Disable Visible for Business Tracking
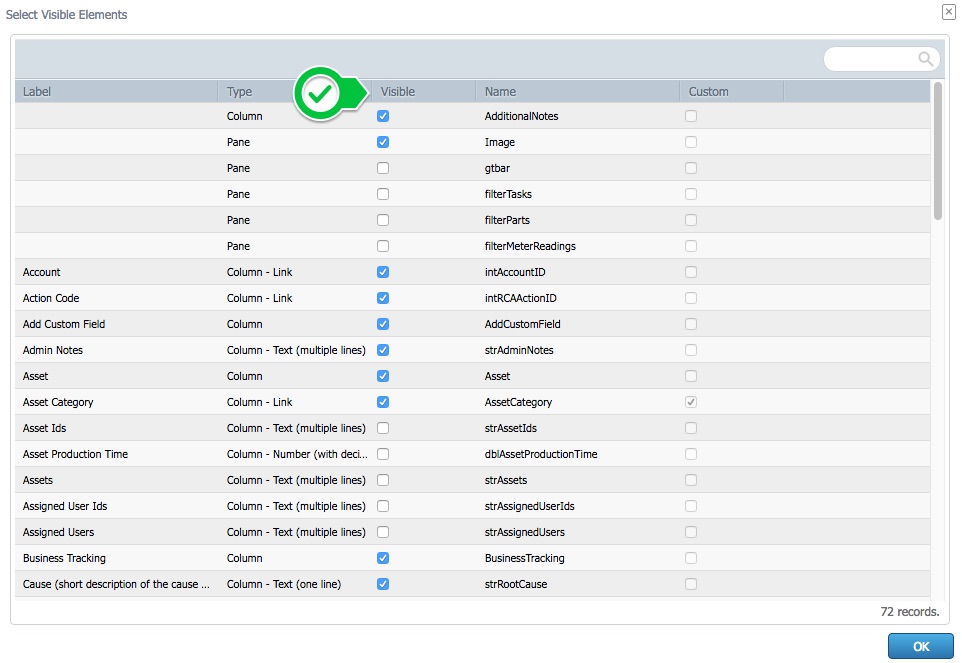962x663 pixels. (383, 558)
